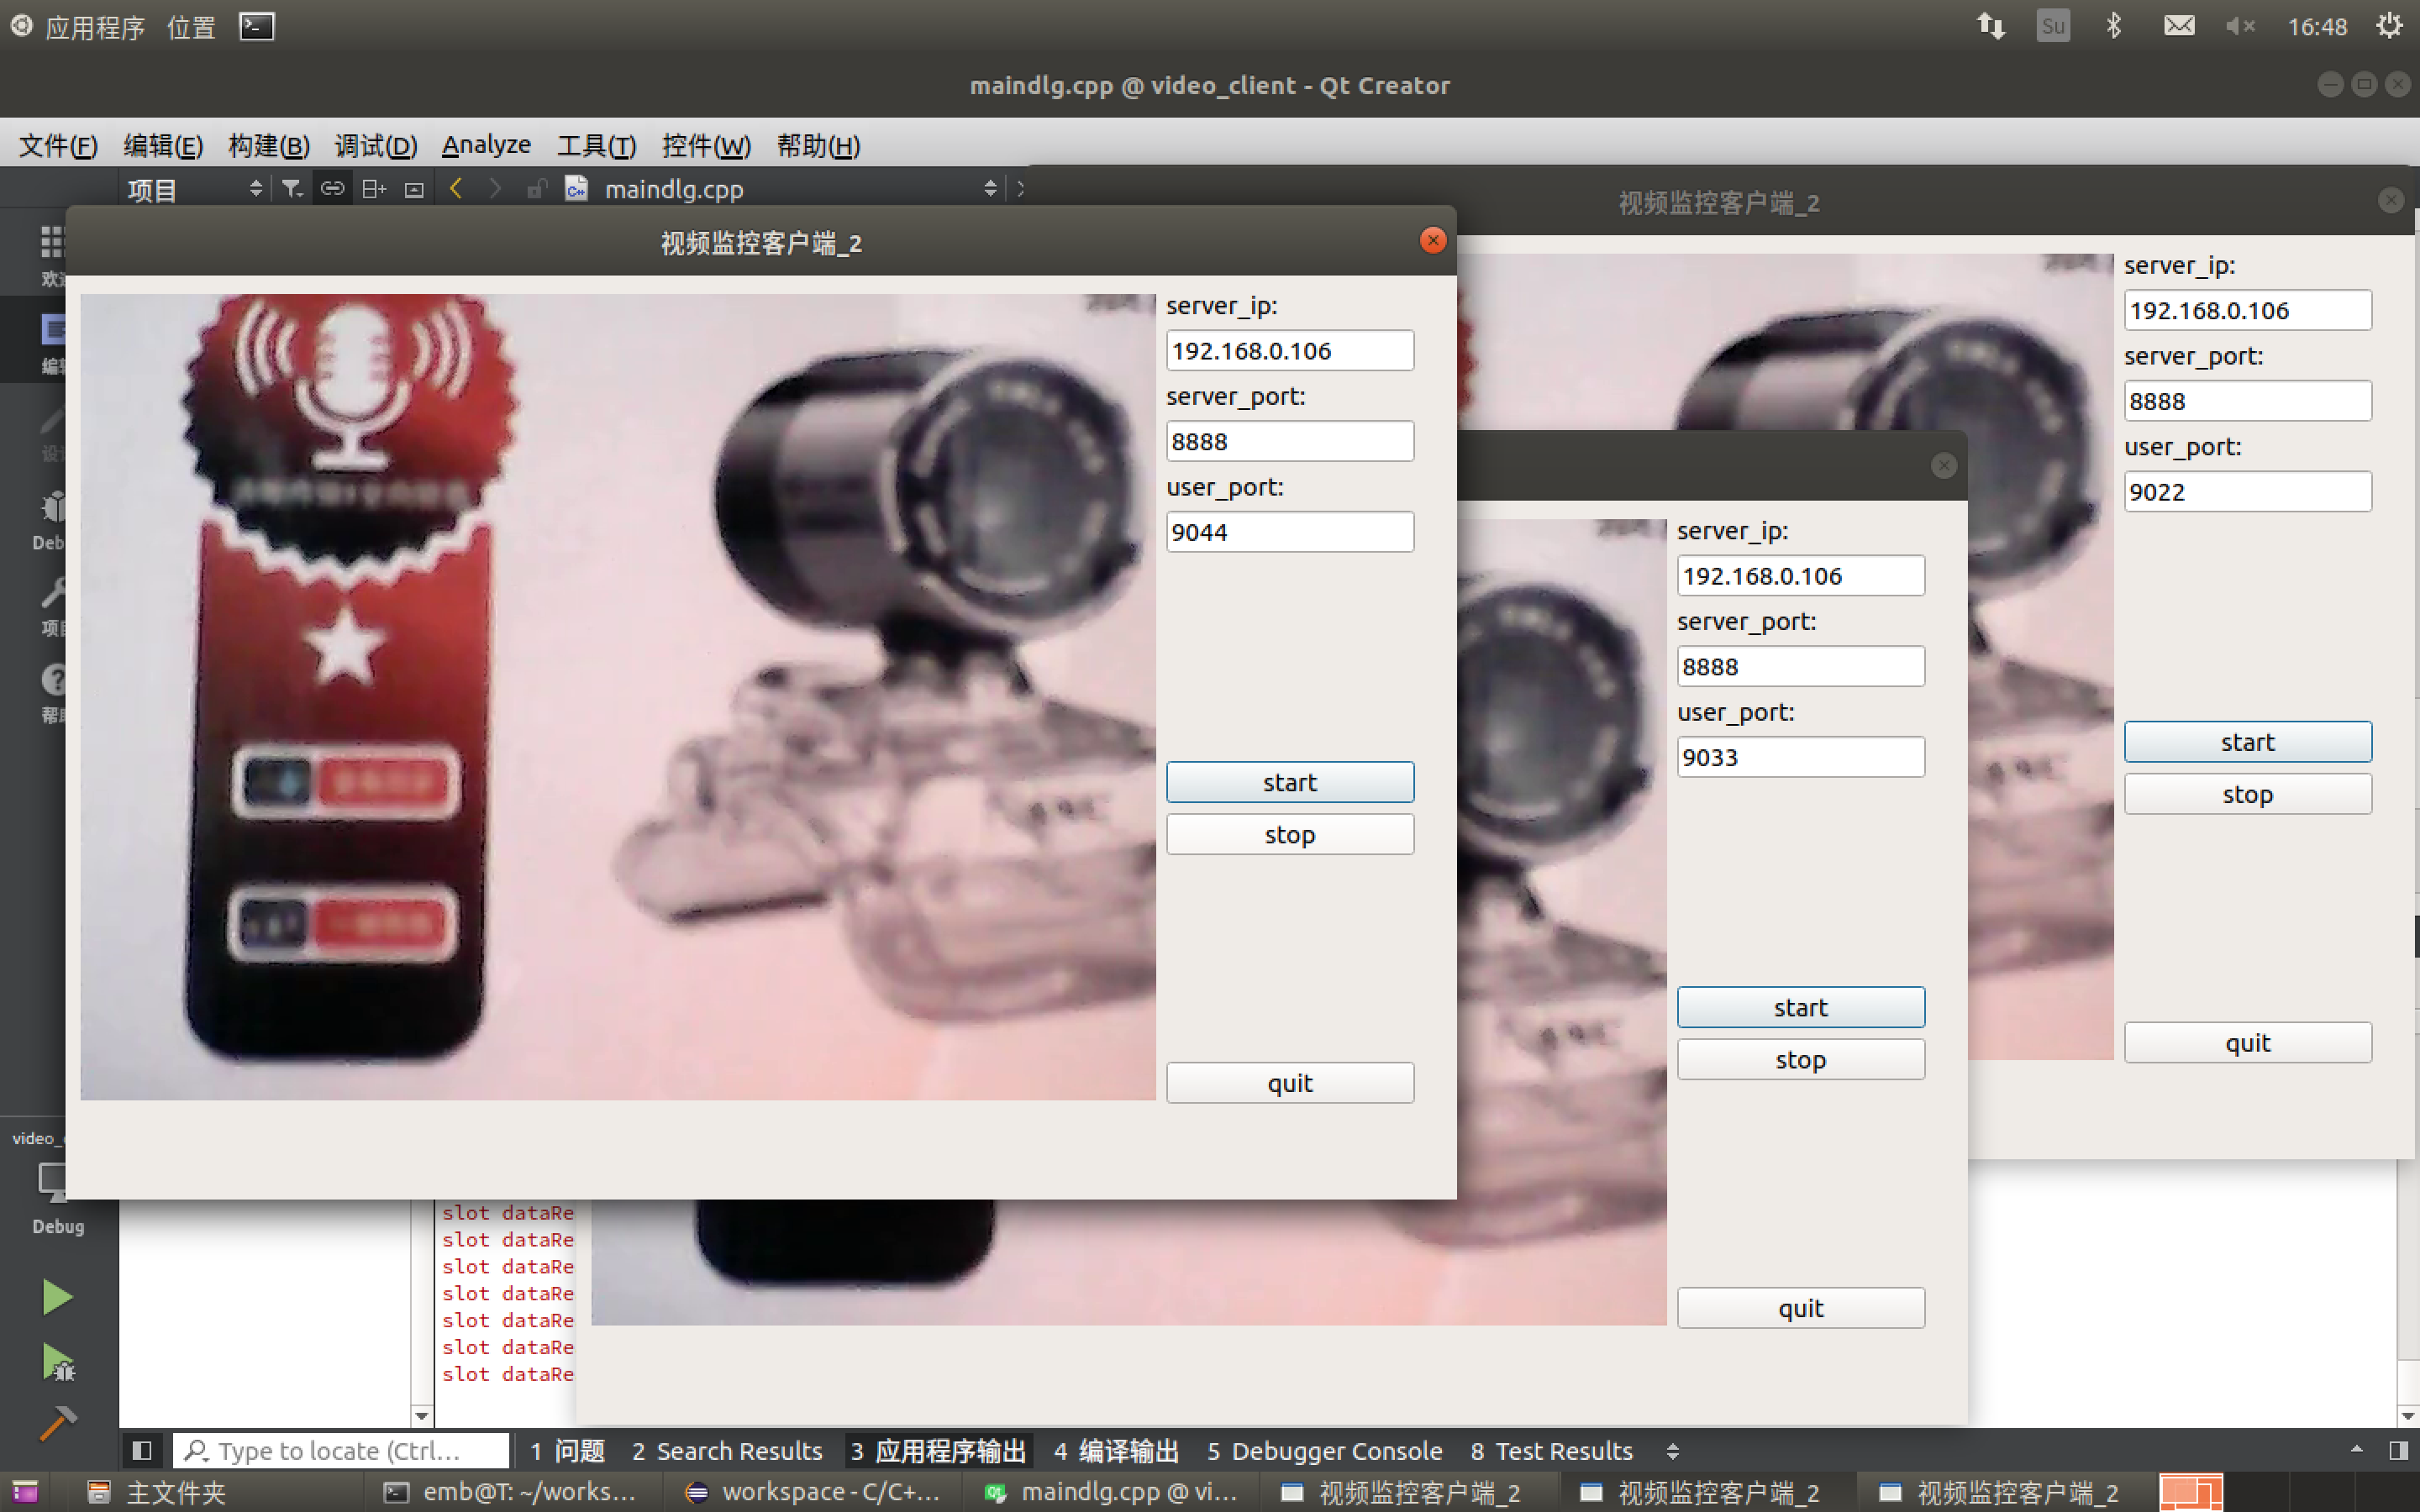Go back with yellow arrow icon
2420x1512 pixels.
456,188
